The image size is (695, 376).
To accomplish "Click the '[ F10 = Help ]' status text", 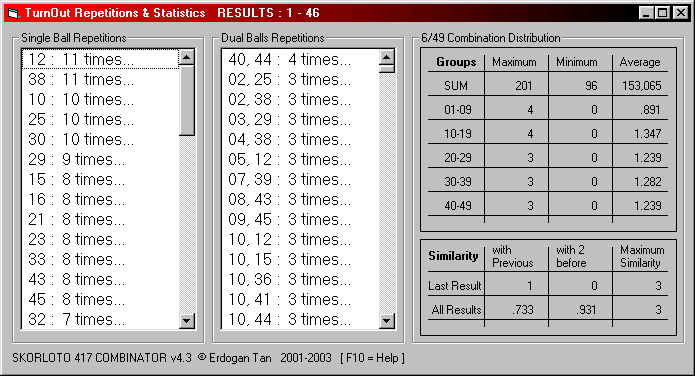I will point(372,358).
